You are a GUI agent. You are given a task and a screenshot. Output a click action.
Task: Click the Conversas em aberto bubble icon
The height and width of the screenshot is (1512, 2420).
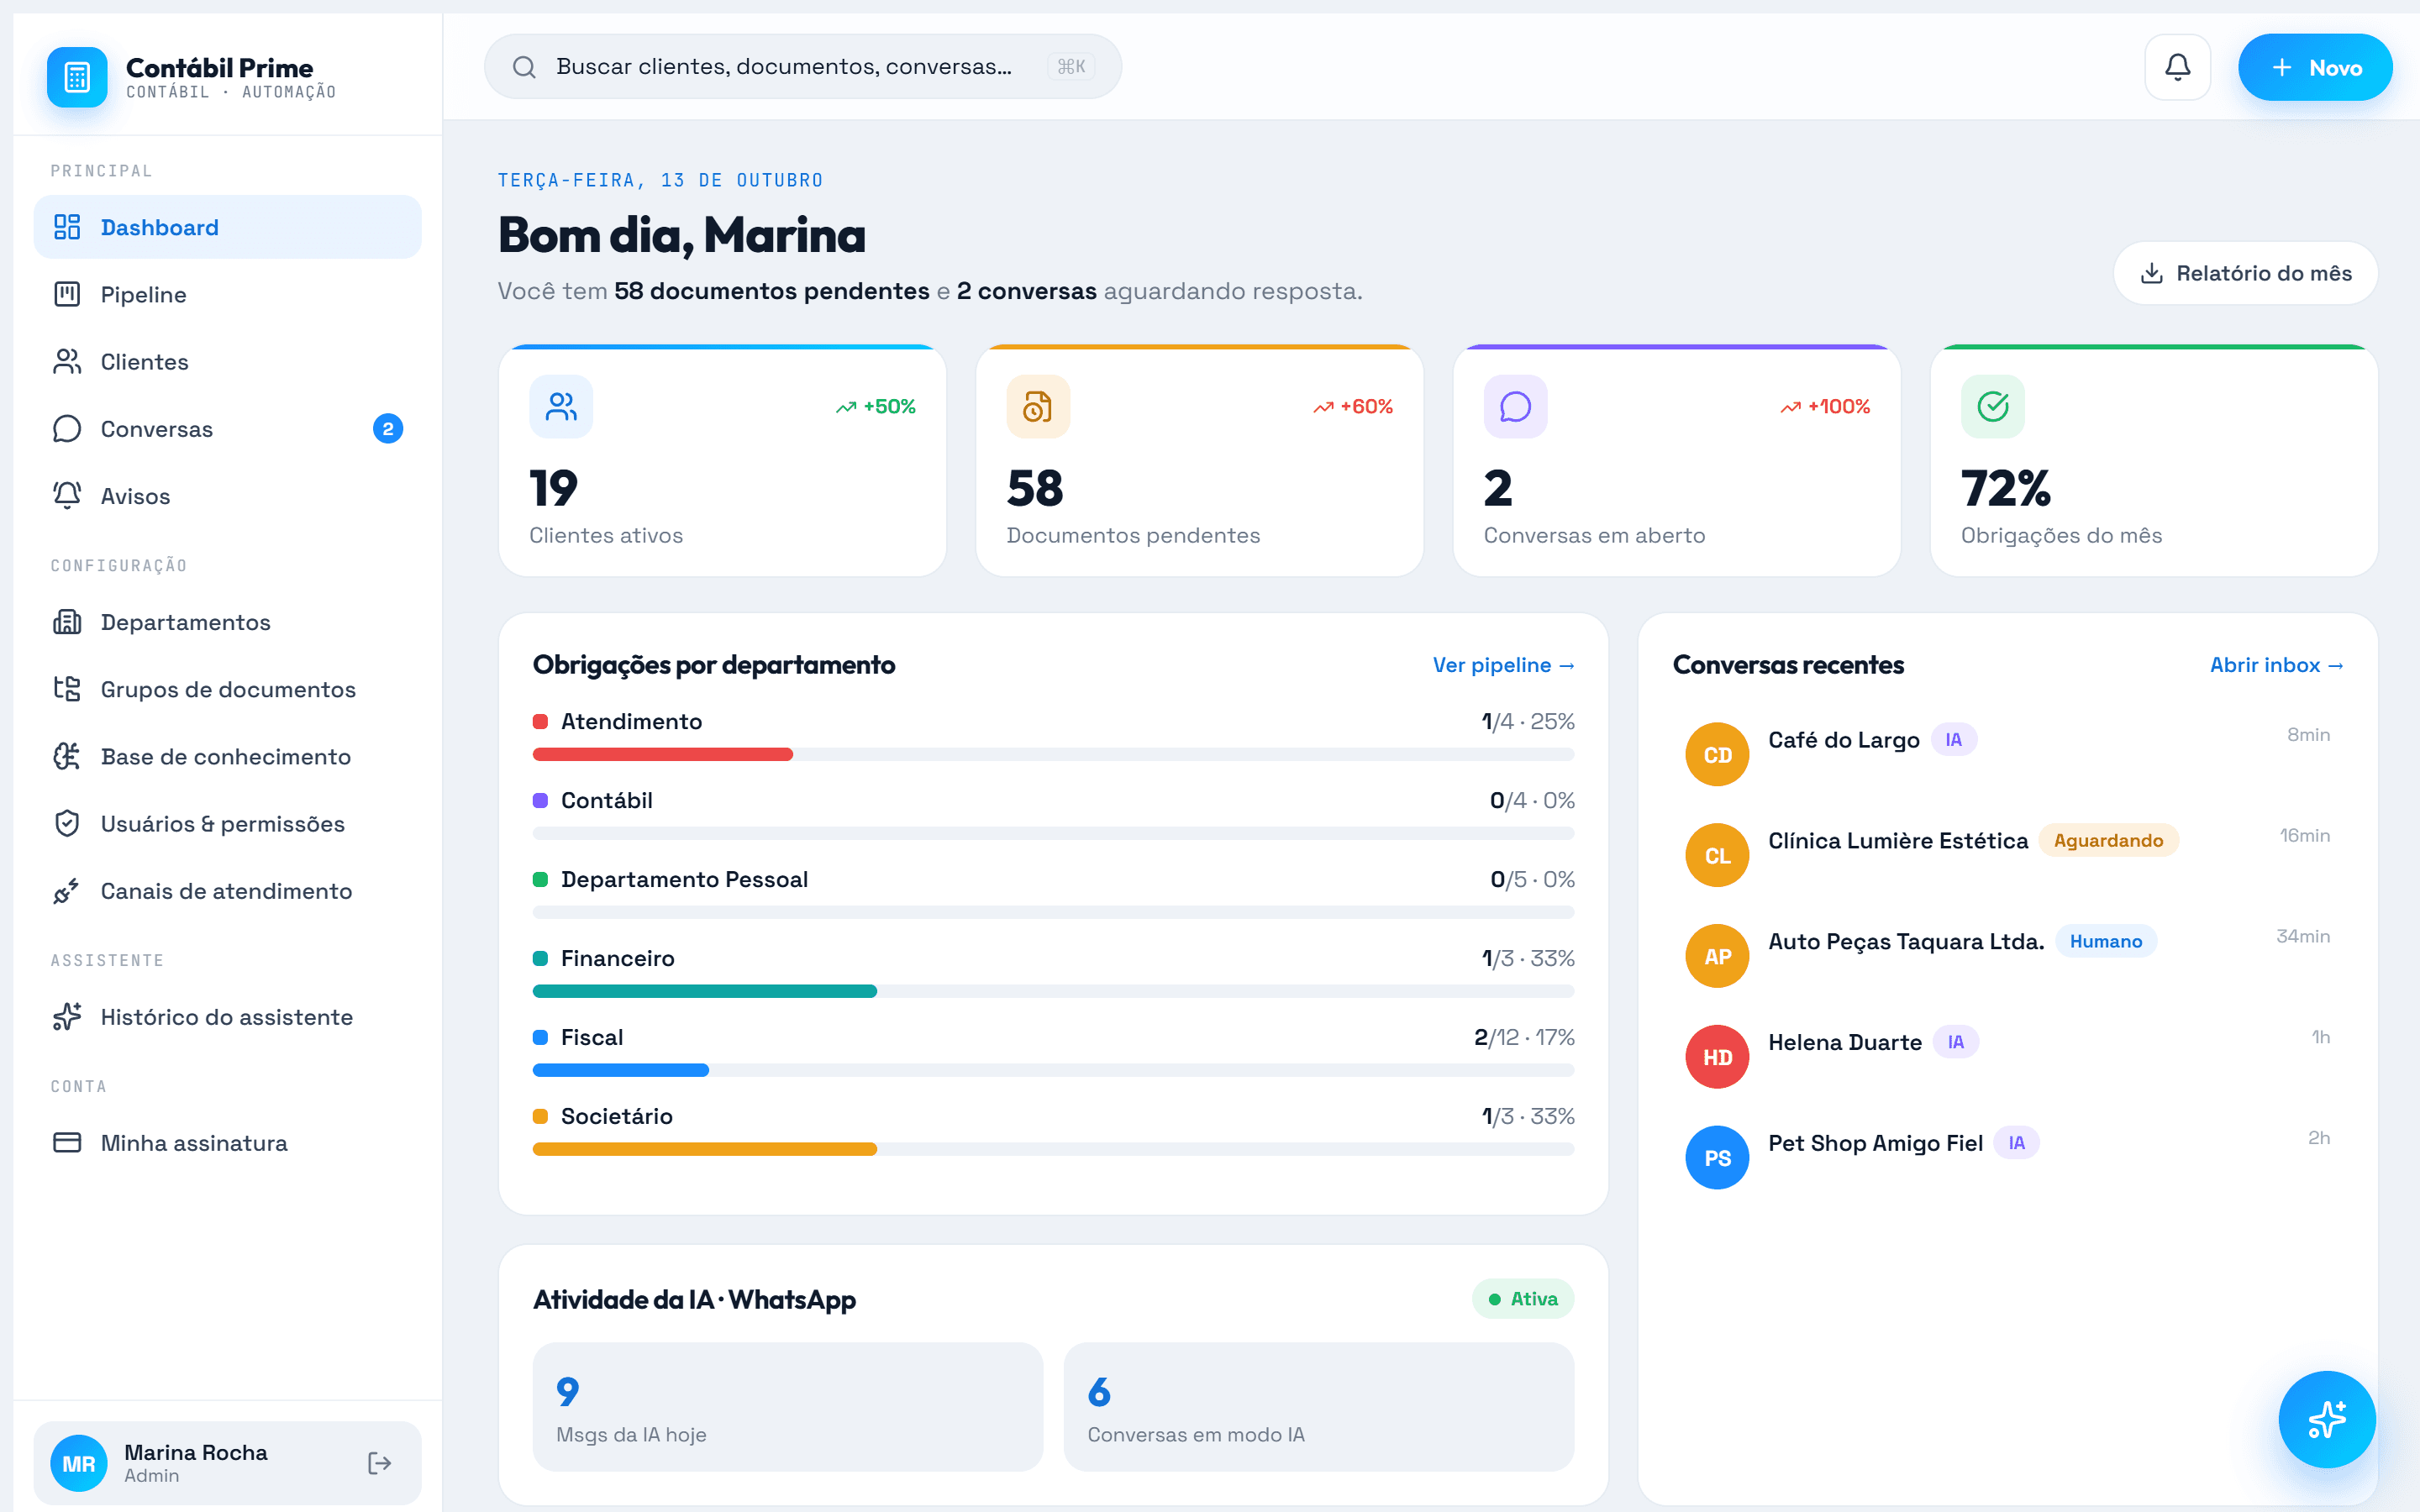click(x=1515, y=406)
